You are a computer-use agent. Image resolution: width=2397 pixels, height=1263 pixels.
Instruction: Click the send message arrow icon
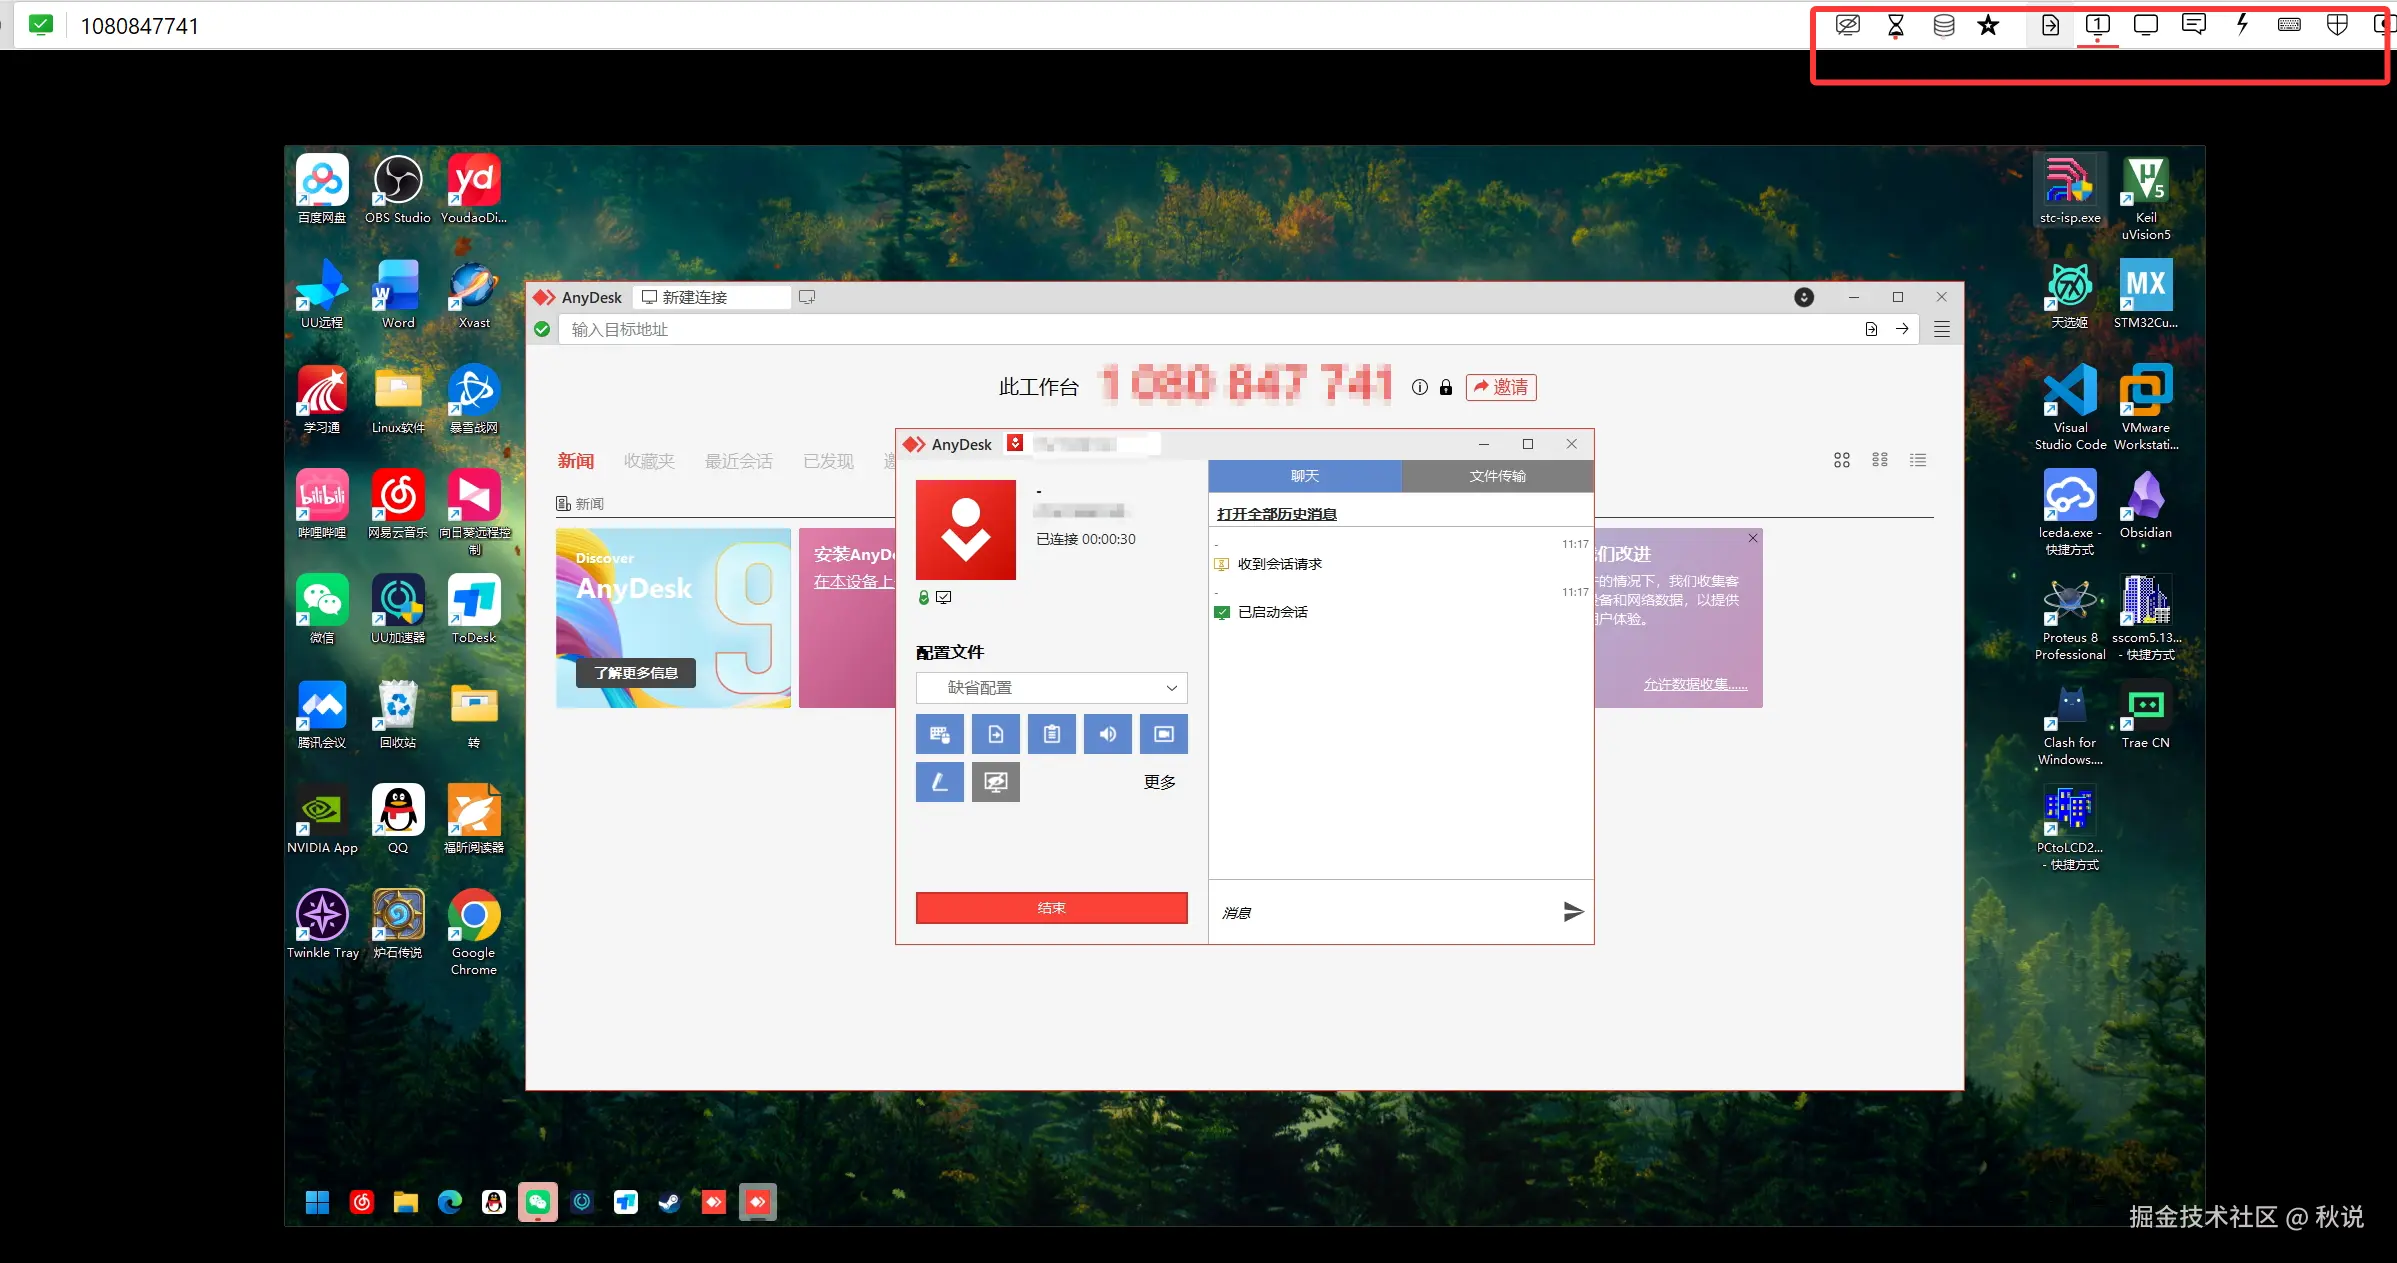(x=1573, y=911)
